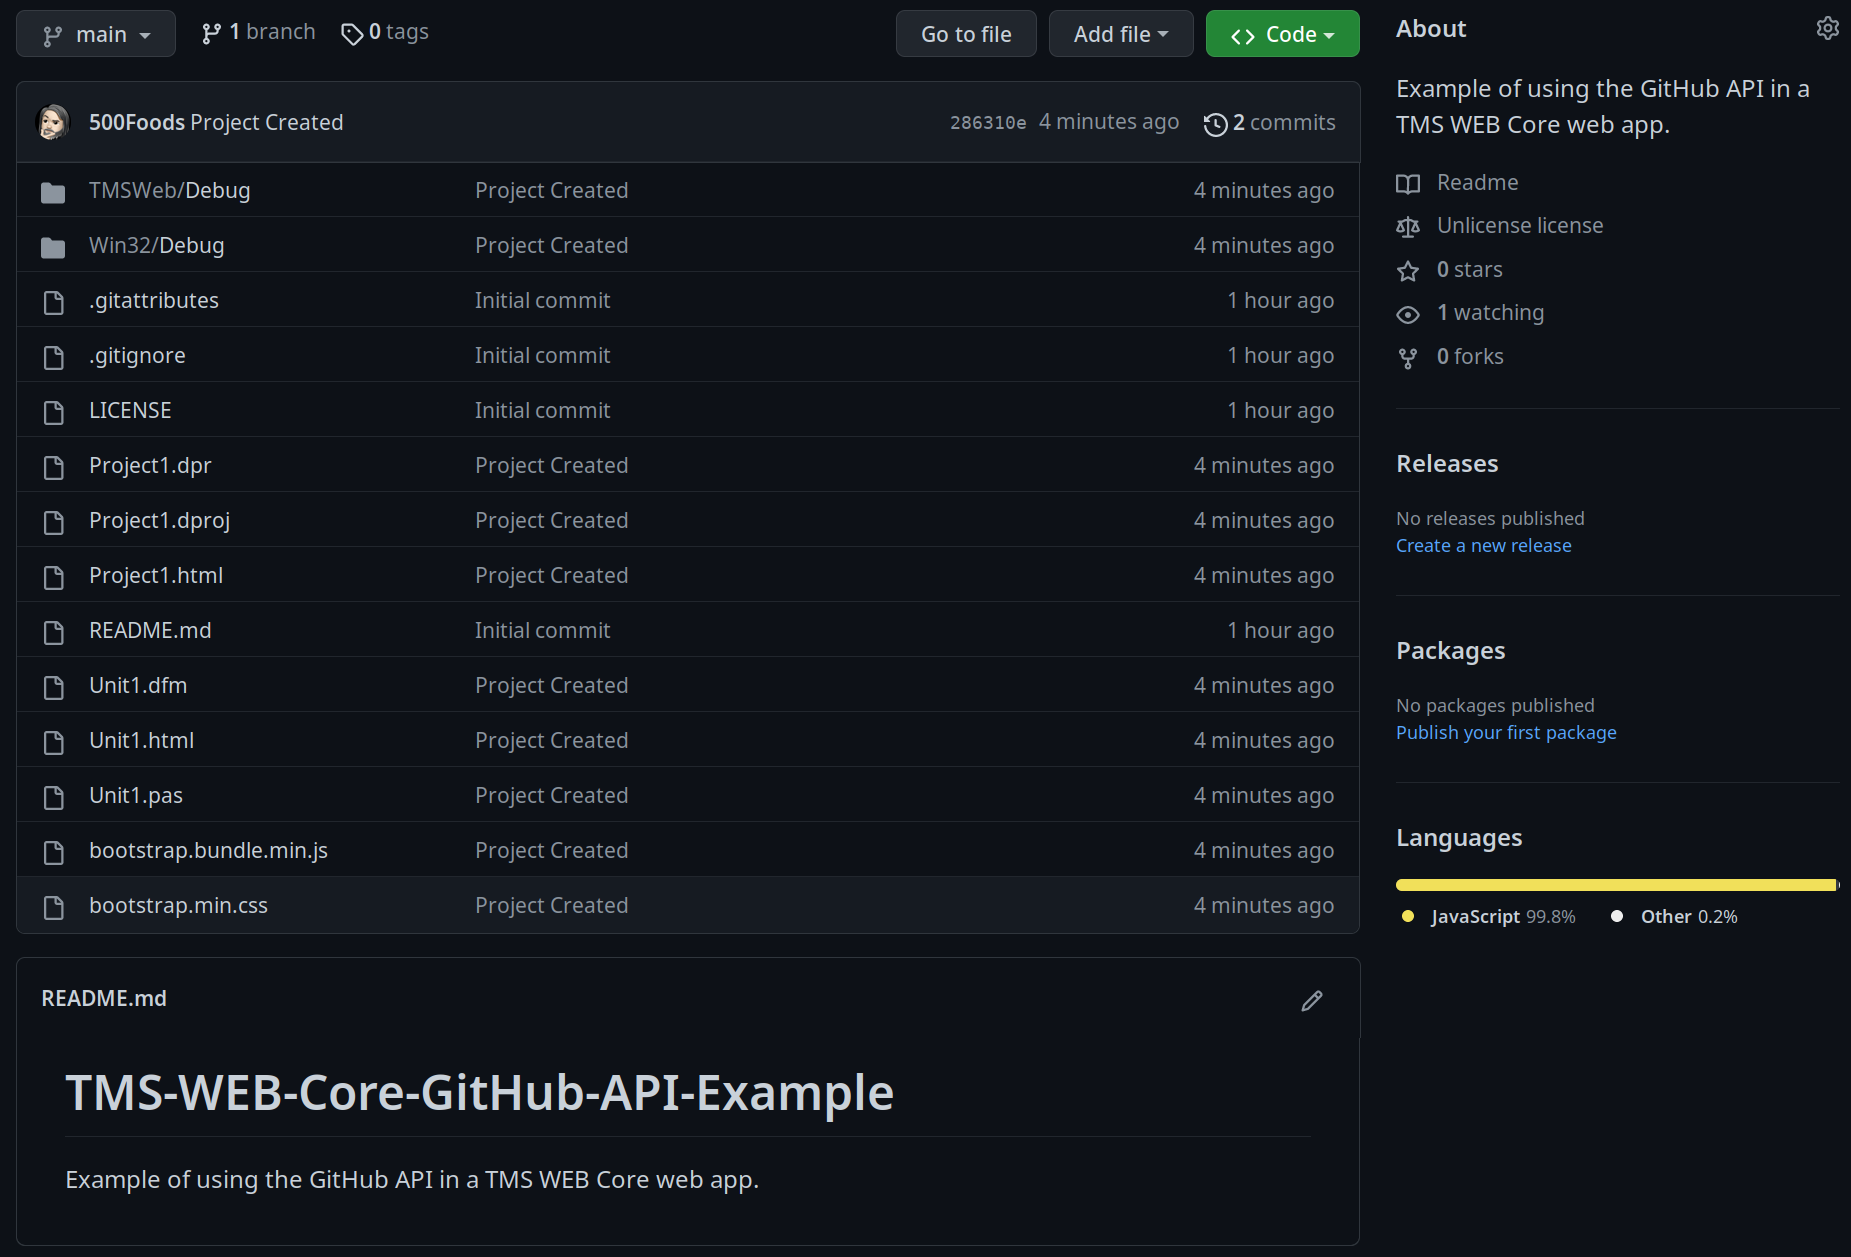
Task: Open the README.md file in list
Action: pyautogui.click(x=150, y=630)
